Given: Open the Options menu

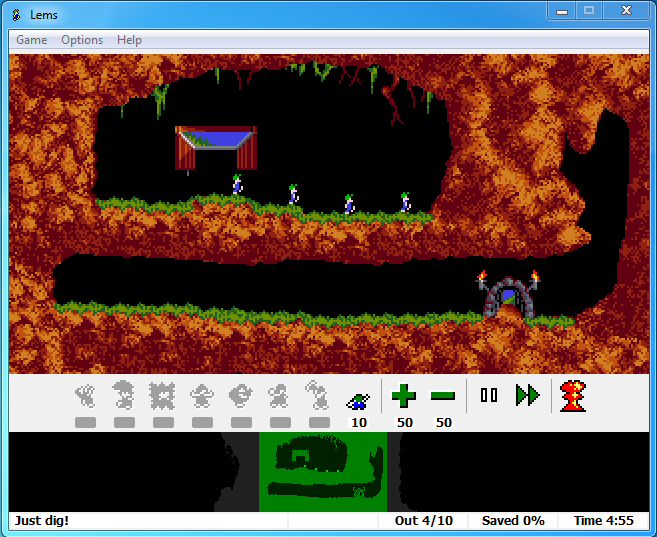Looking at the screenshot, I should click(82, 40).
